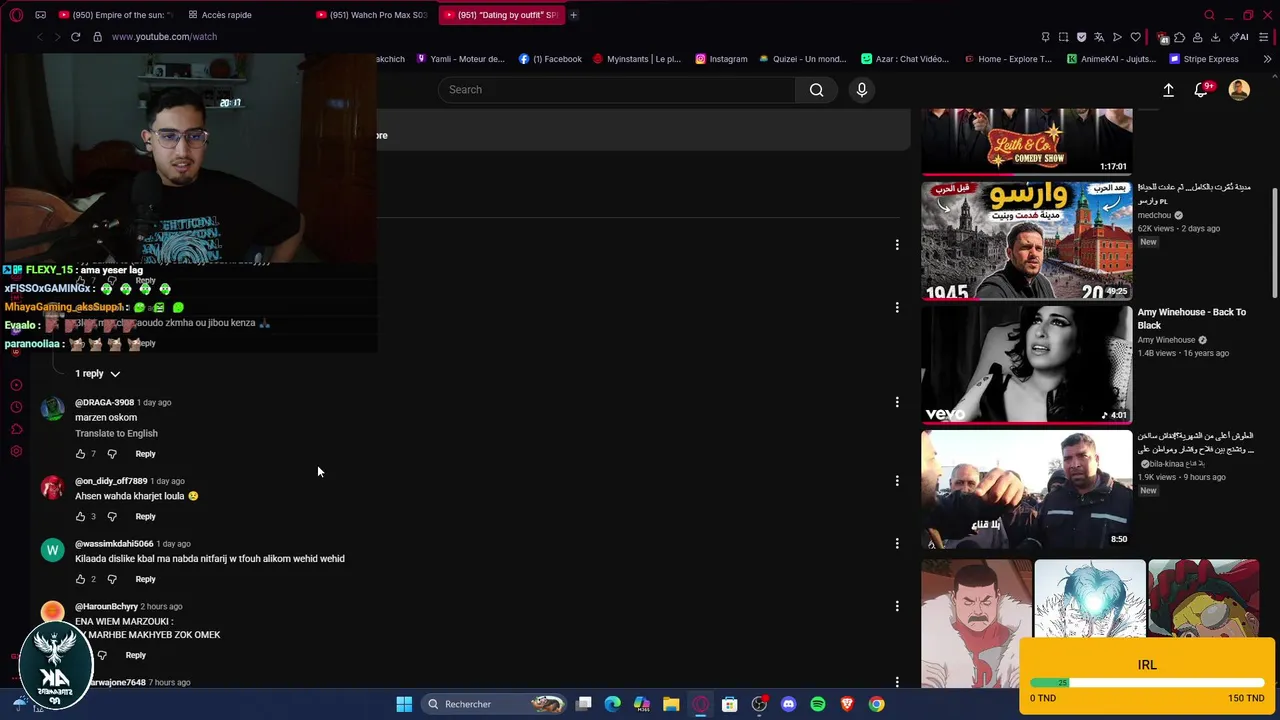Switch to 'Accès rapide' tab

pyautogui.click(x=220, y=15)
